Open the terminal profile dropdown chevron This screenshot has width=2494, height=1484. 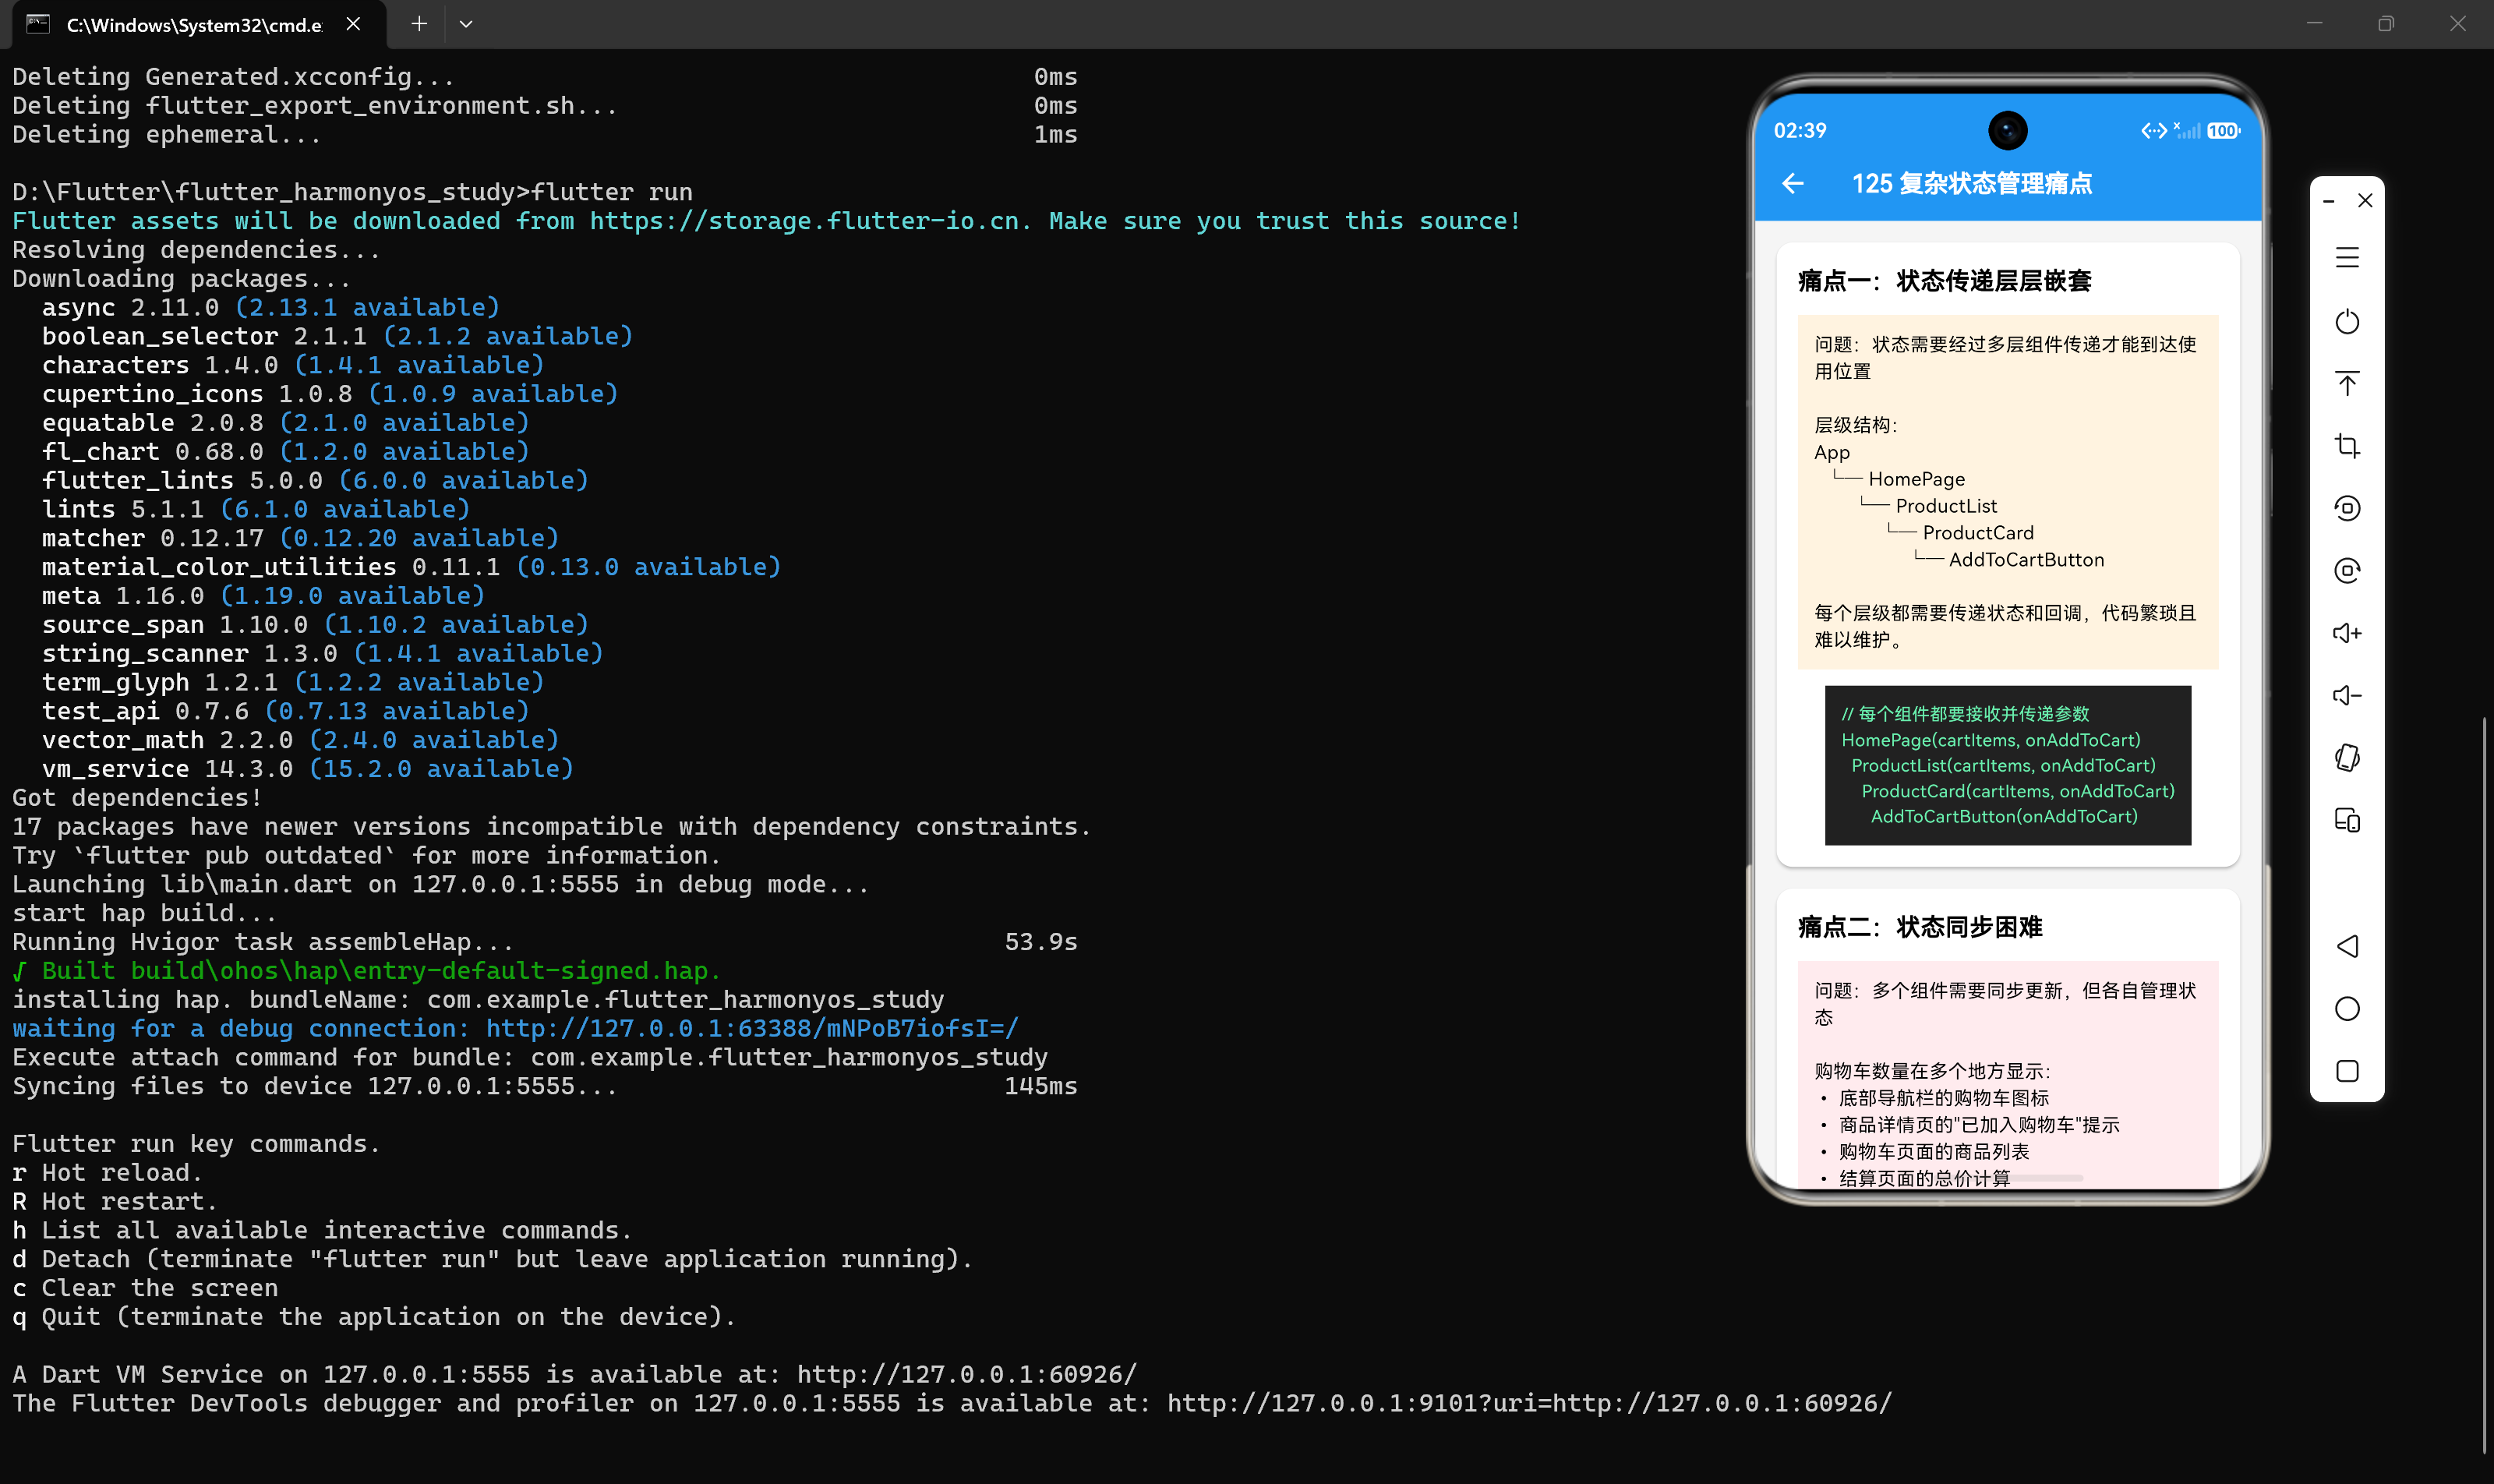[466, 24]
